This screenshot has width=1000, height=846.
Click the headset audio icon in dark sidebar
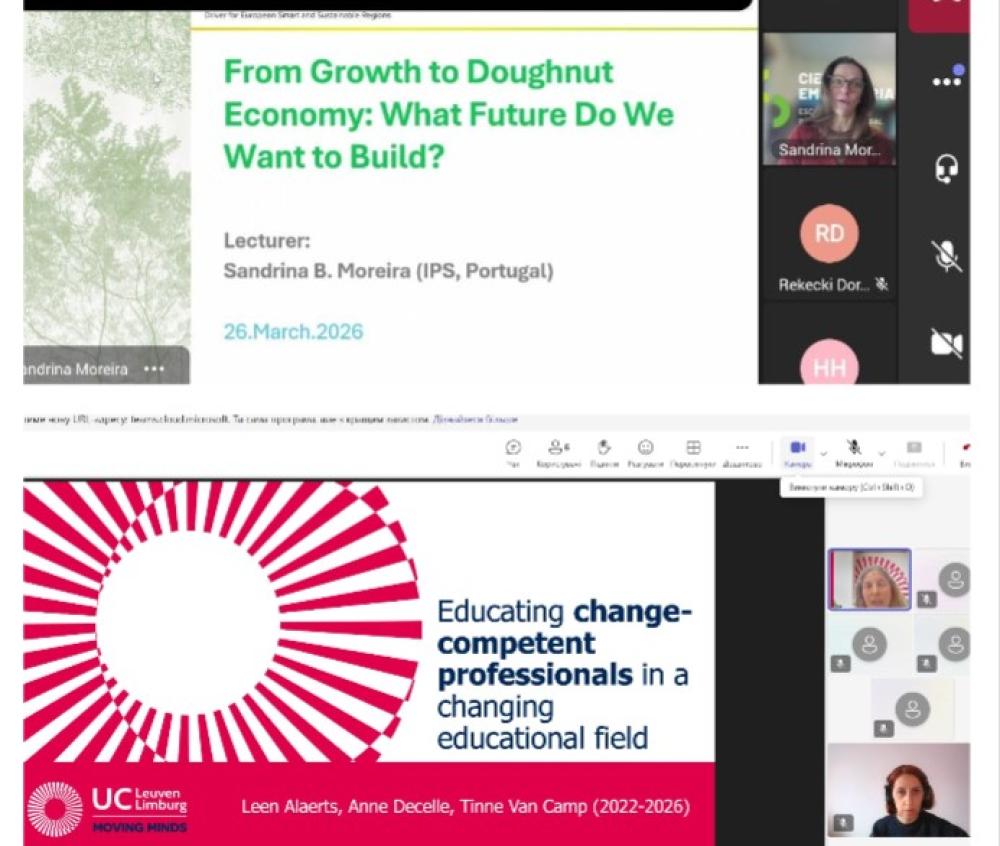[x=945, y=170]
